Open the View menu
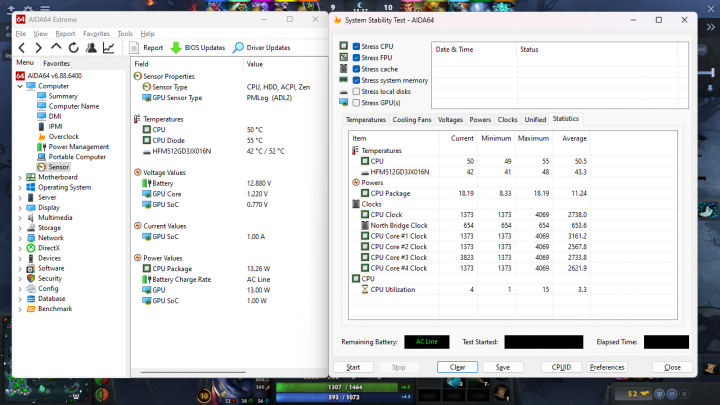This screenshot has width=720, height=405. tap(40, 34)
